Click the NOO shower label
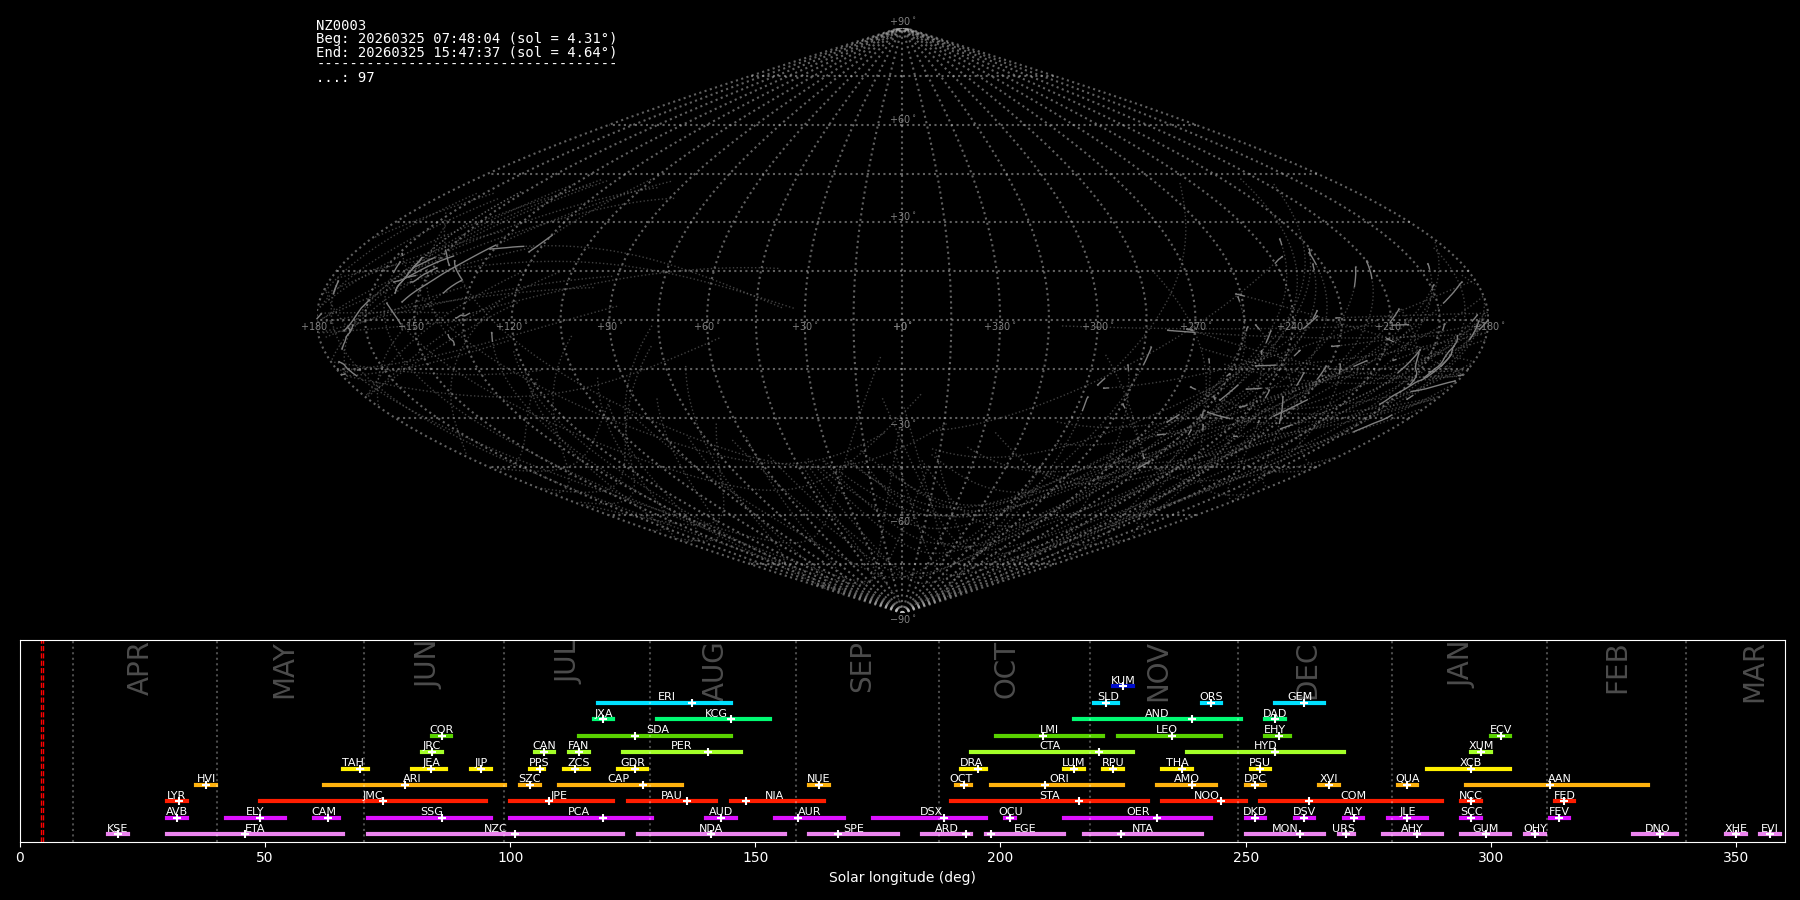1800x900 pixels. point(1206,796)
